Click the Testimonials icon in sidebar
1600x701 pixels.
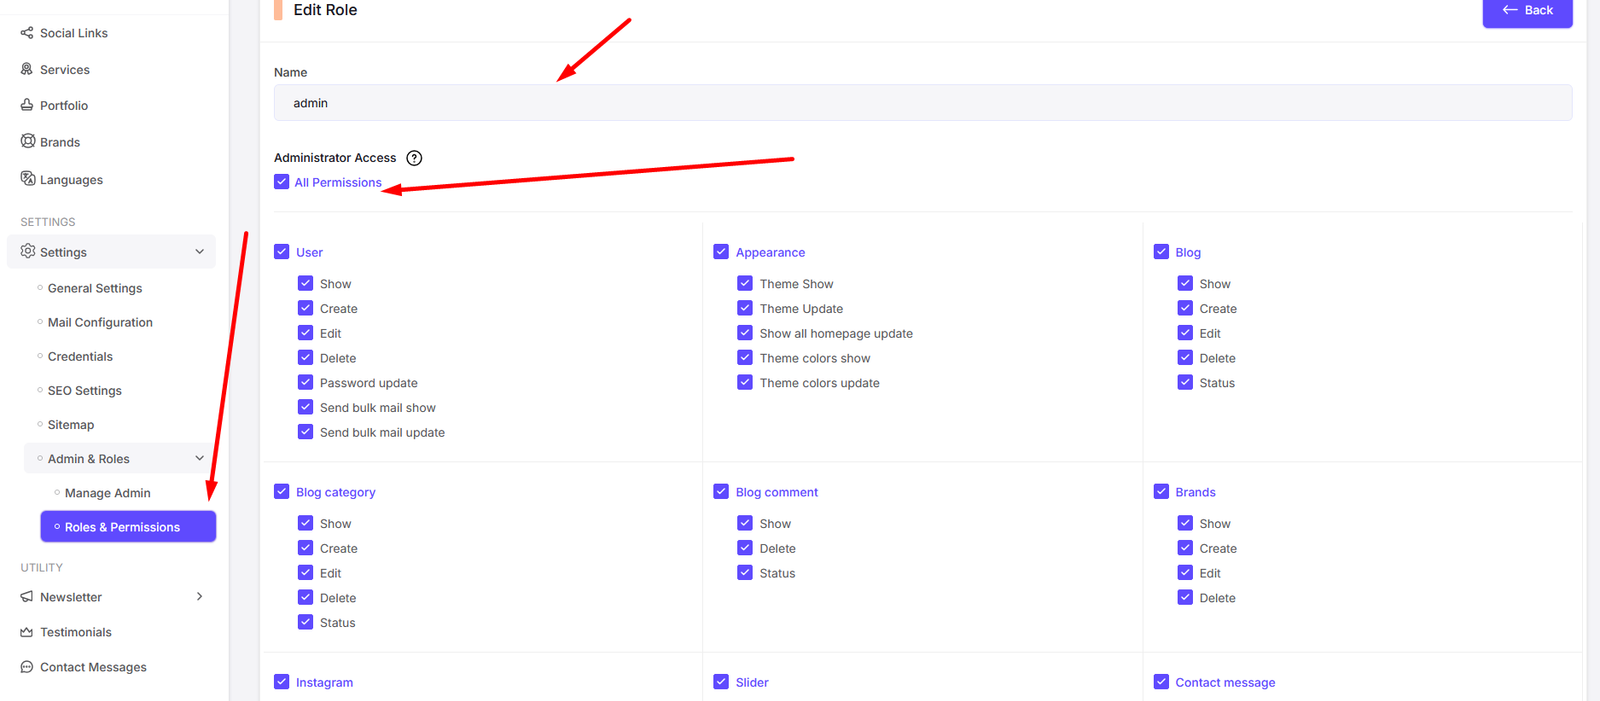27,632
